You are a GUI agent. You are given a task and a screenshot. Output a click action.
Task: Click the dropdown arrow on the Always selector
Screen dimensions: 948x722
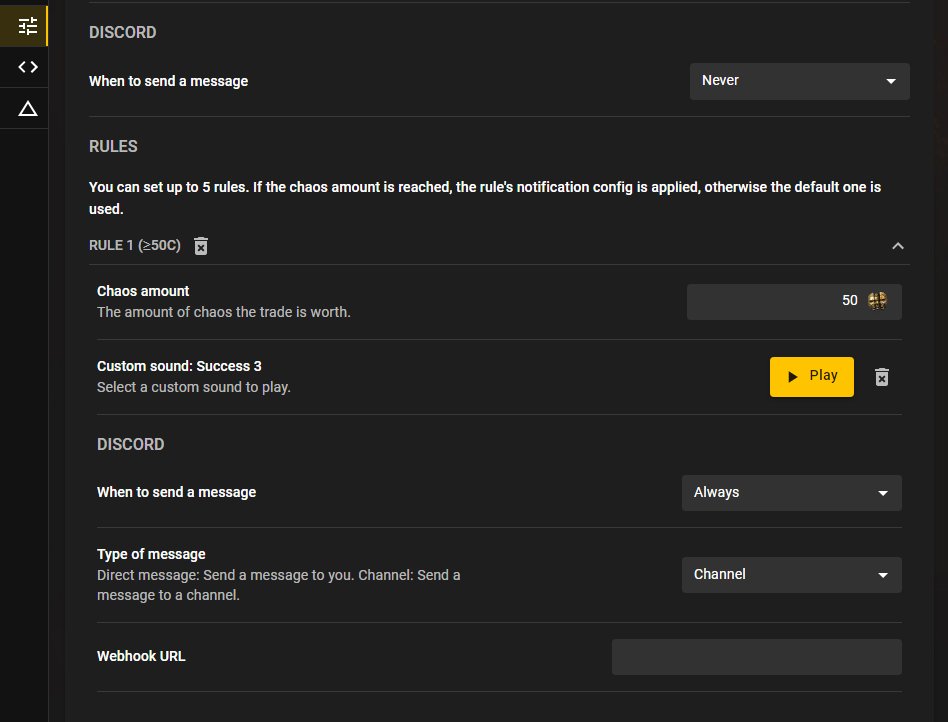pos(884,492)
